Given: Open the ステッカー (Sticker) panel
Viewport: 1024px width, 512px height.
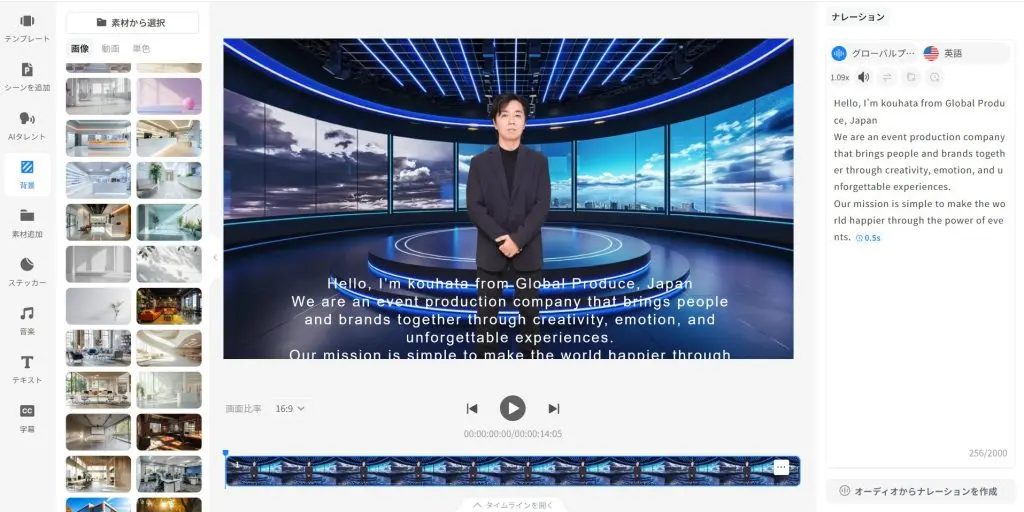Looking at the screenshot, I should pos(27,270).
